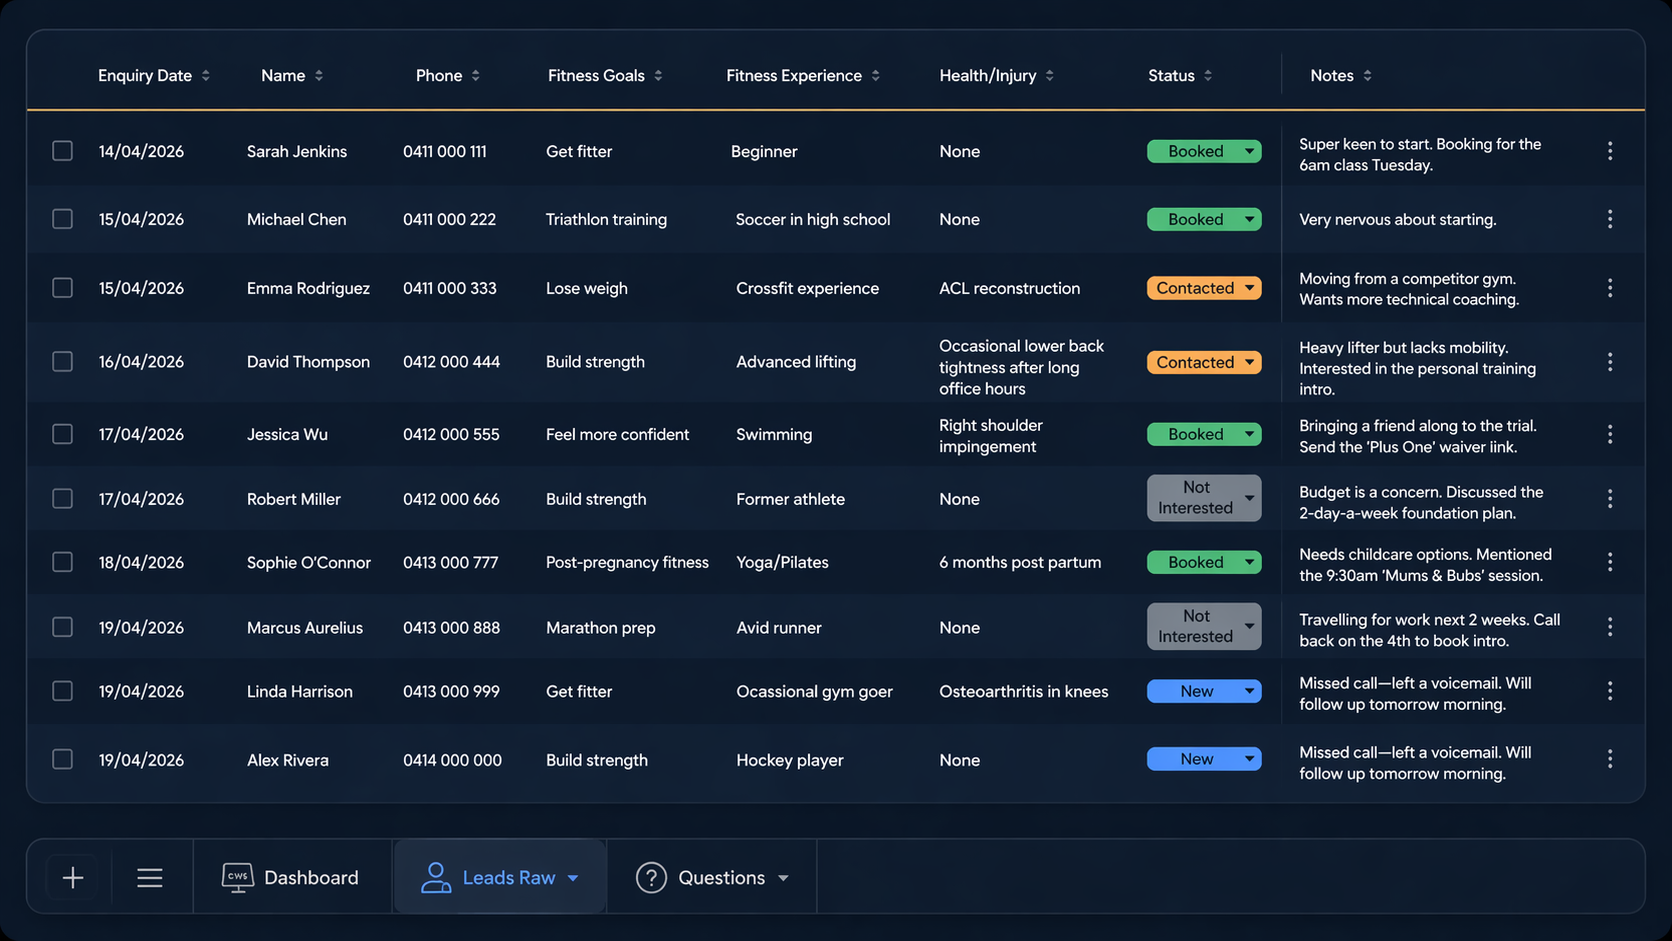This screenshot has width=1672, height=941.
Task: Open status dropdown for Jessica Wu
Action: (1204, 434)
